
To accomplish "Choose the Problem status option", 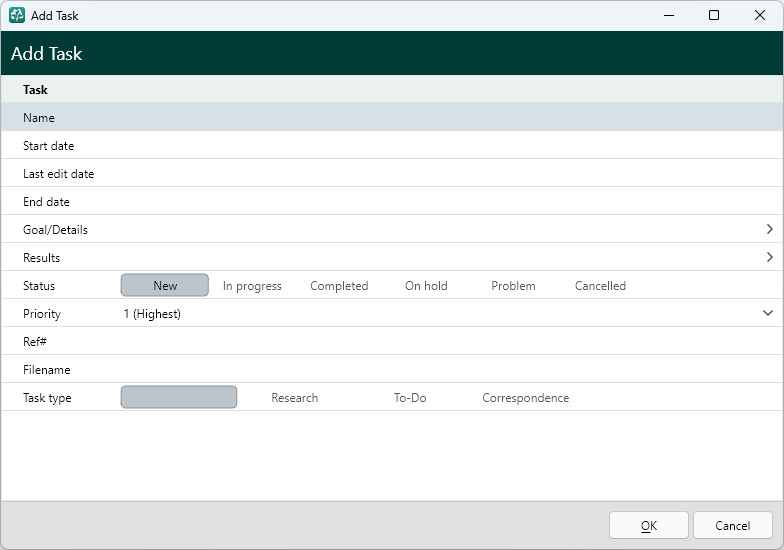I will point(513,286).
